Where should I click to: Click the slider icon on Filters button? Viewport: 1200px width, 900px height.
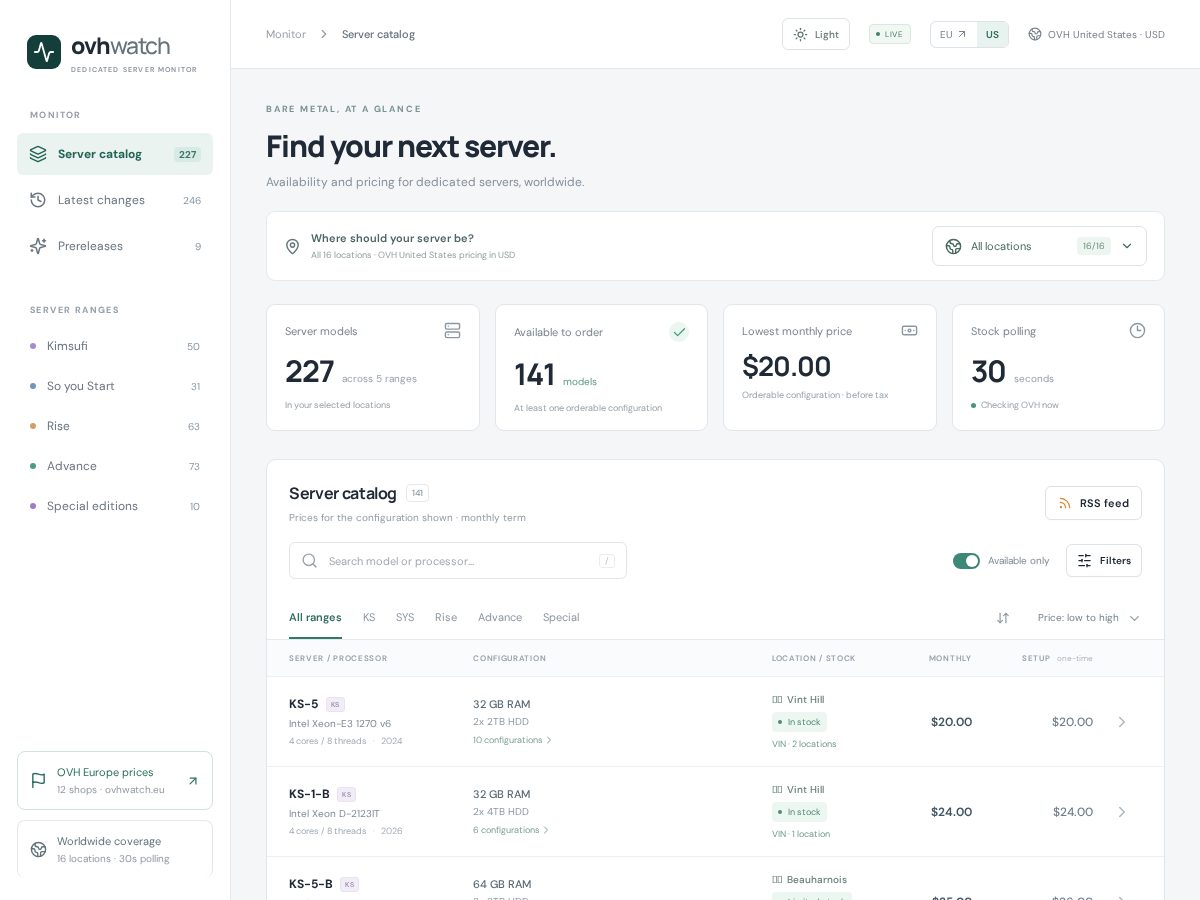(1084, 561)
